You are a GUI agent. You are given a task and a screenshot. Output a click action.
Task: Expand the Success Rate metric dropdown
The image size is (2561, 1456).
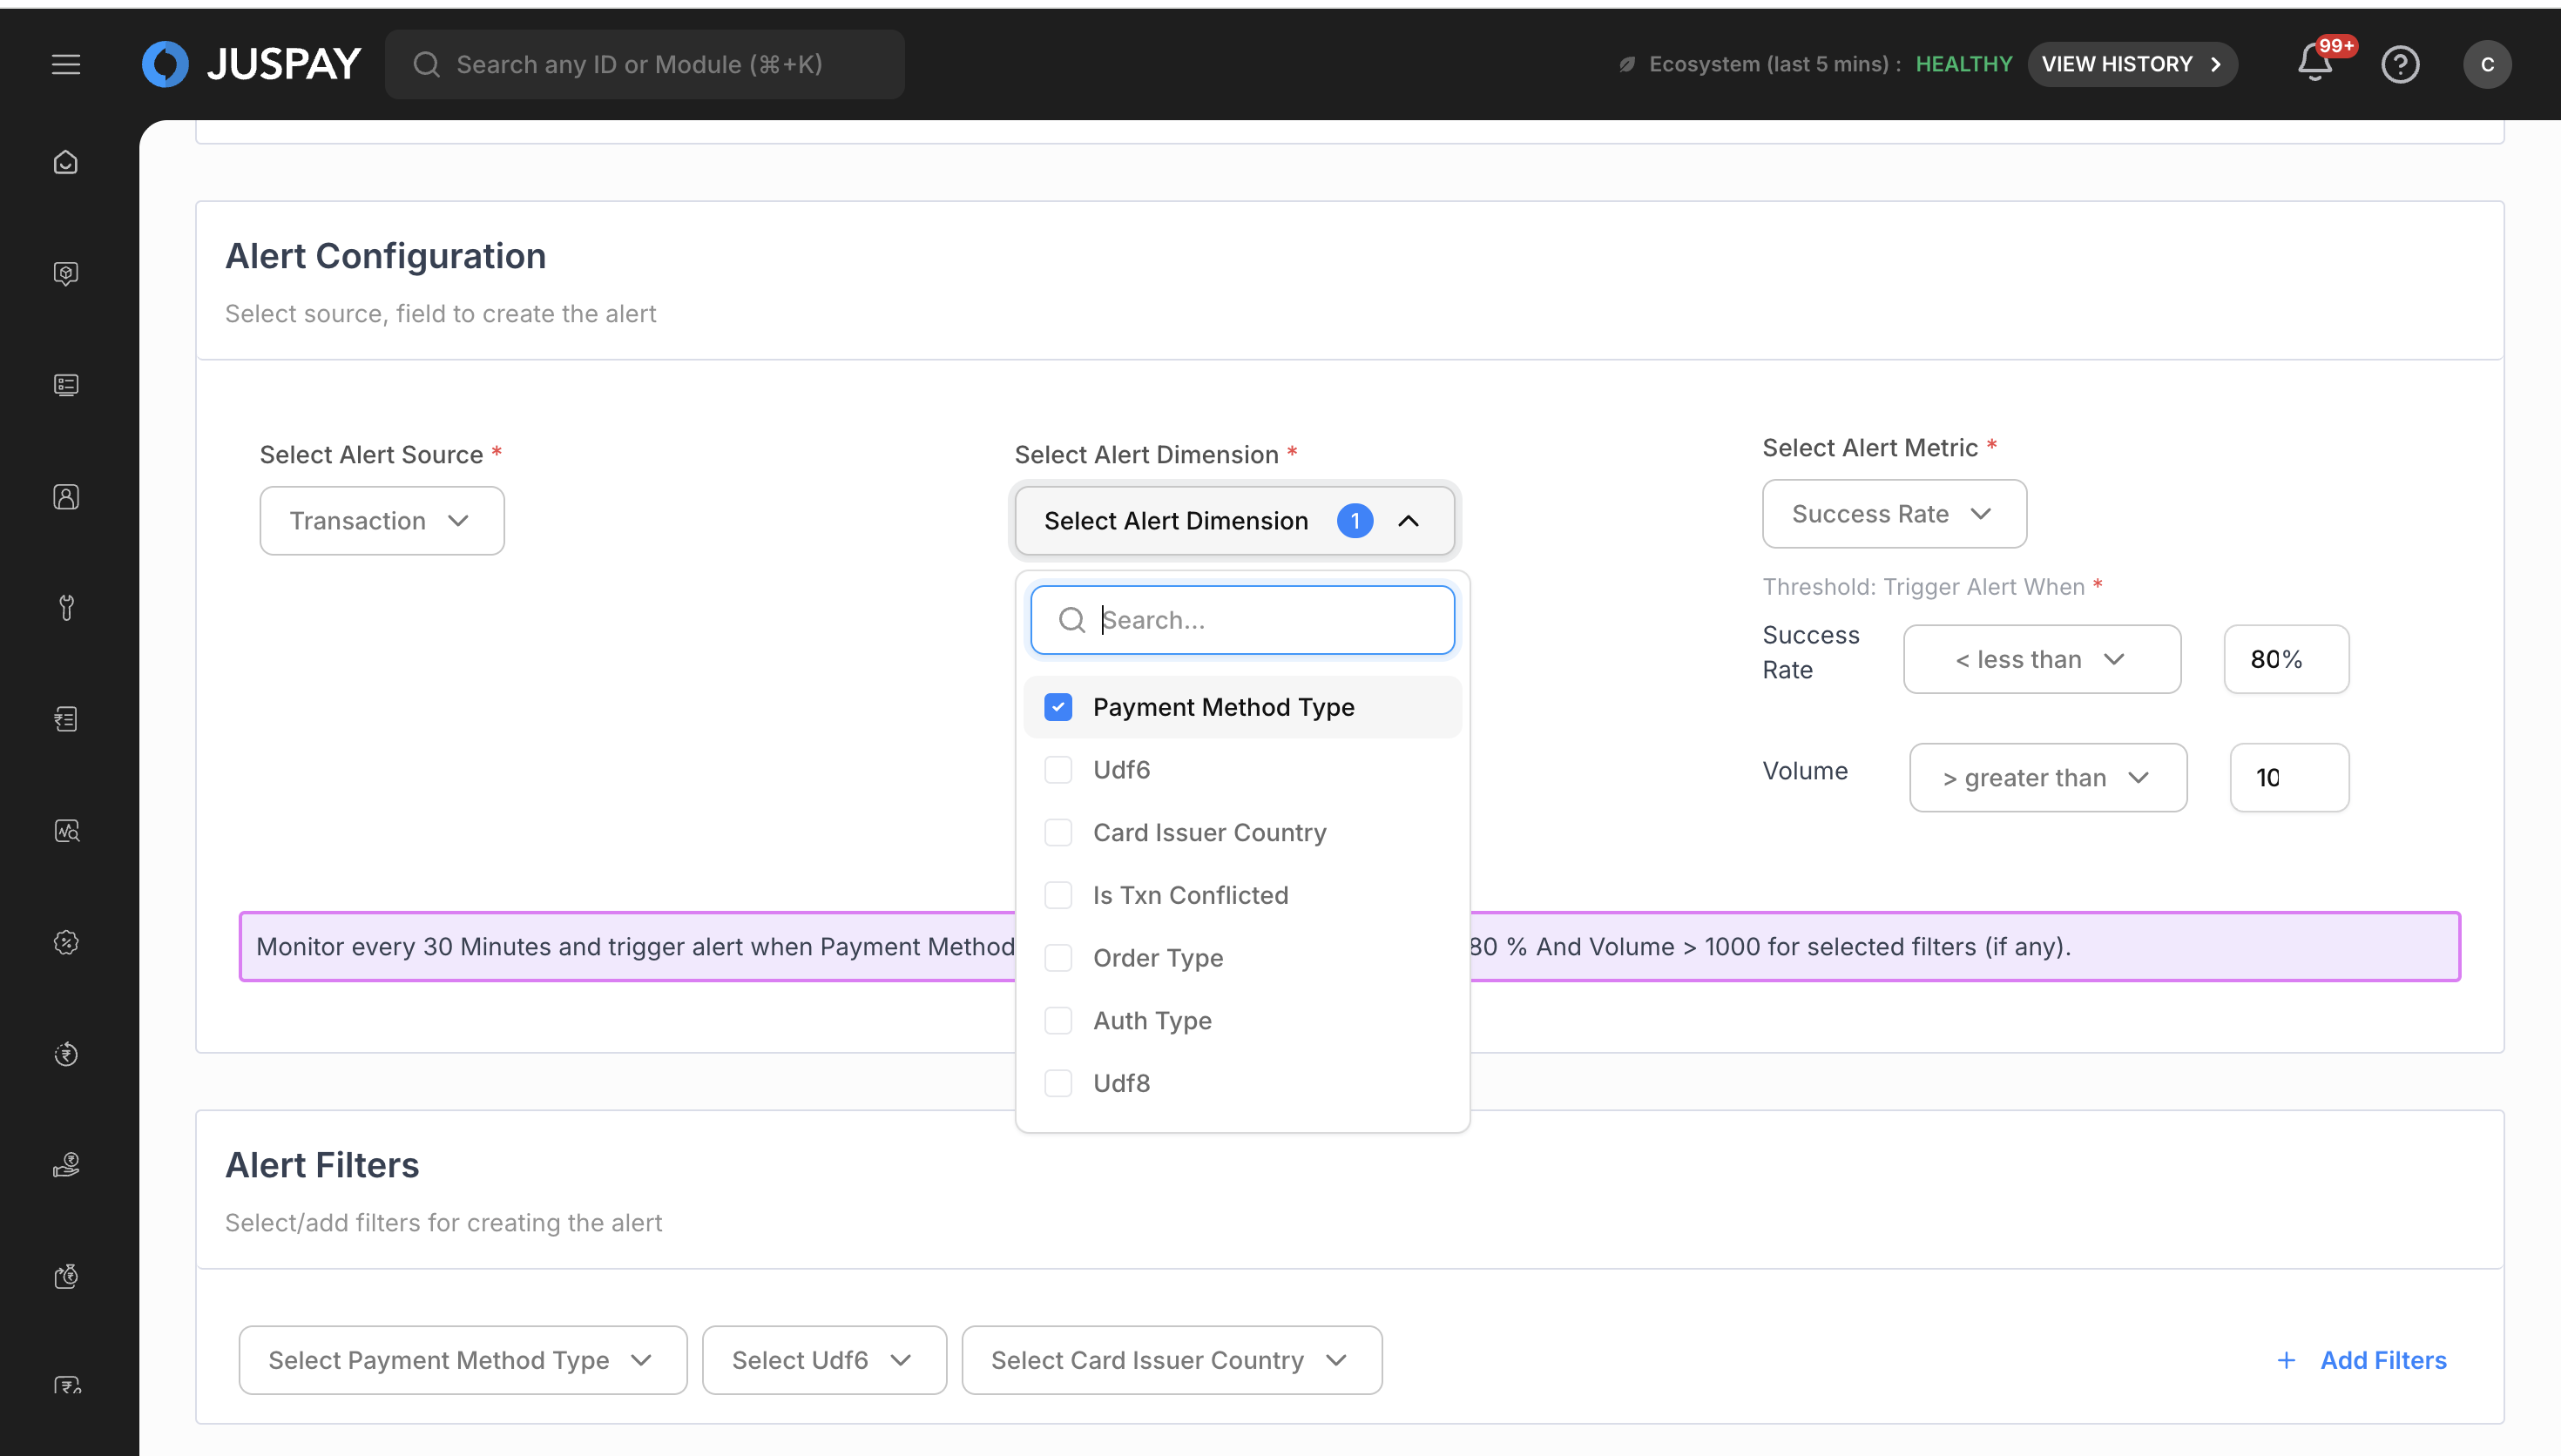1893,513
